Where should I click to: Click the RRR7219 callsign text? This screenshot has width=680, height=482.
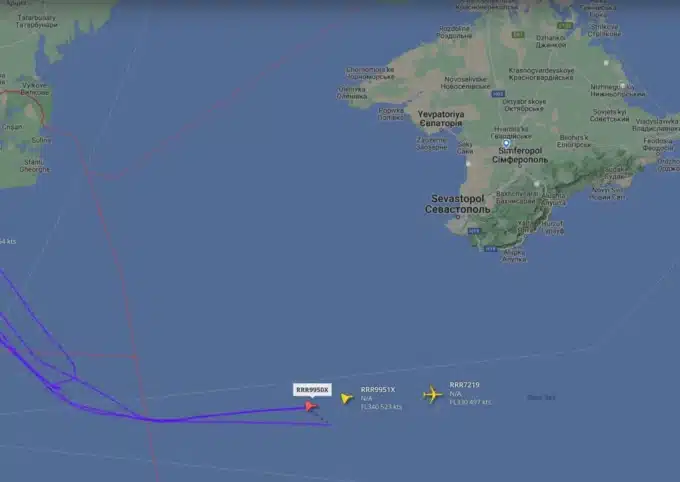464,385
